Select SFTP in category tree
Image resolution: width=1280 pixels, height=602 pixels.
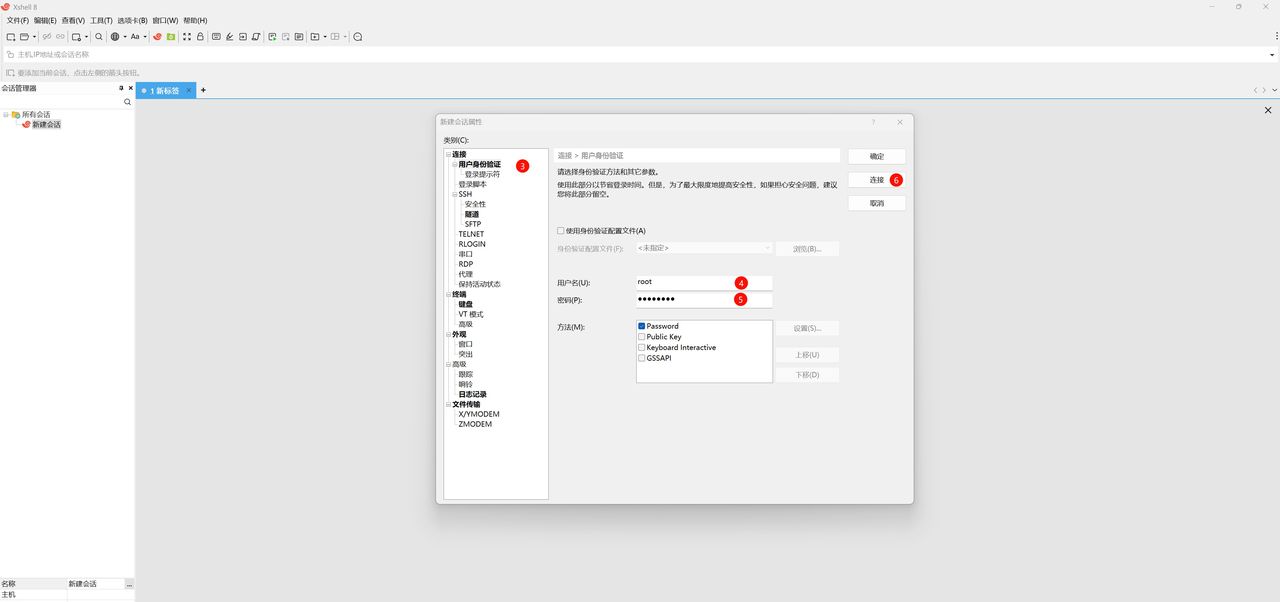pyautogui.click(x=473, y=224)
